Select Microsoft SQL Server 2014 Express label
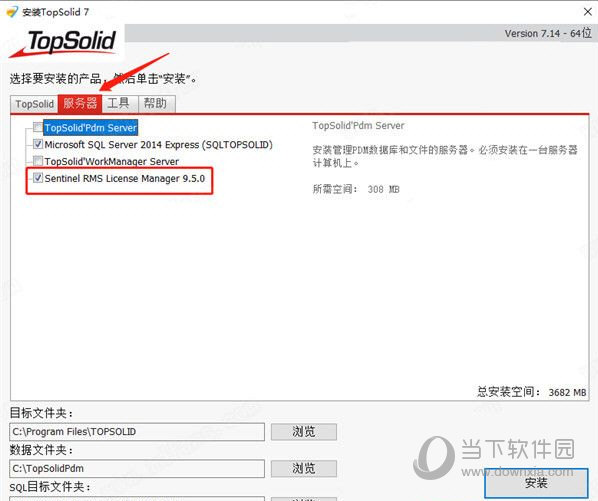Viewport: 598px width, 501px height. coord(159,145)
